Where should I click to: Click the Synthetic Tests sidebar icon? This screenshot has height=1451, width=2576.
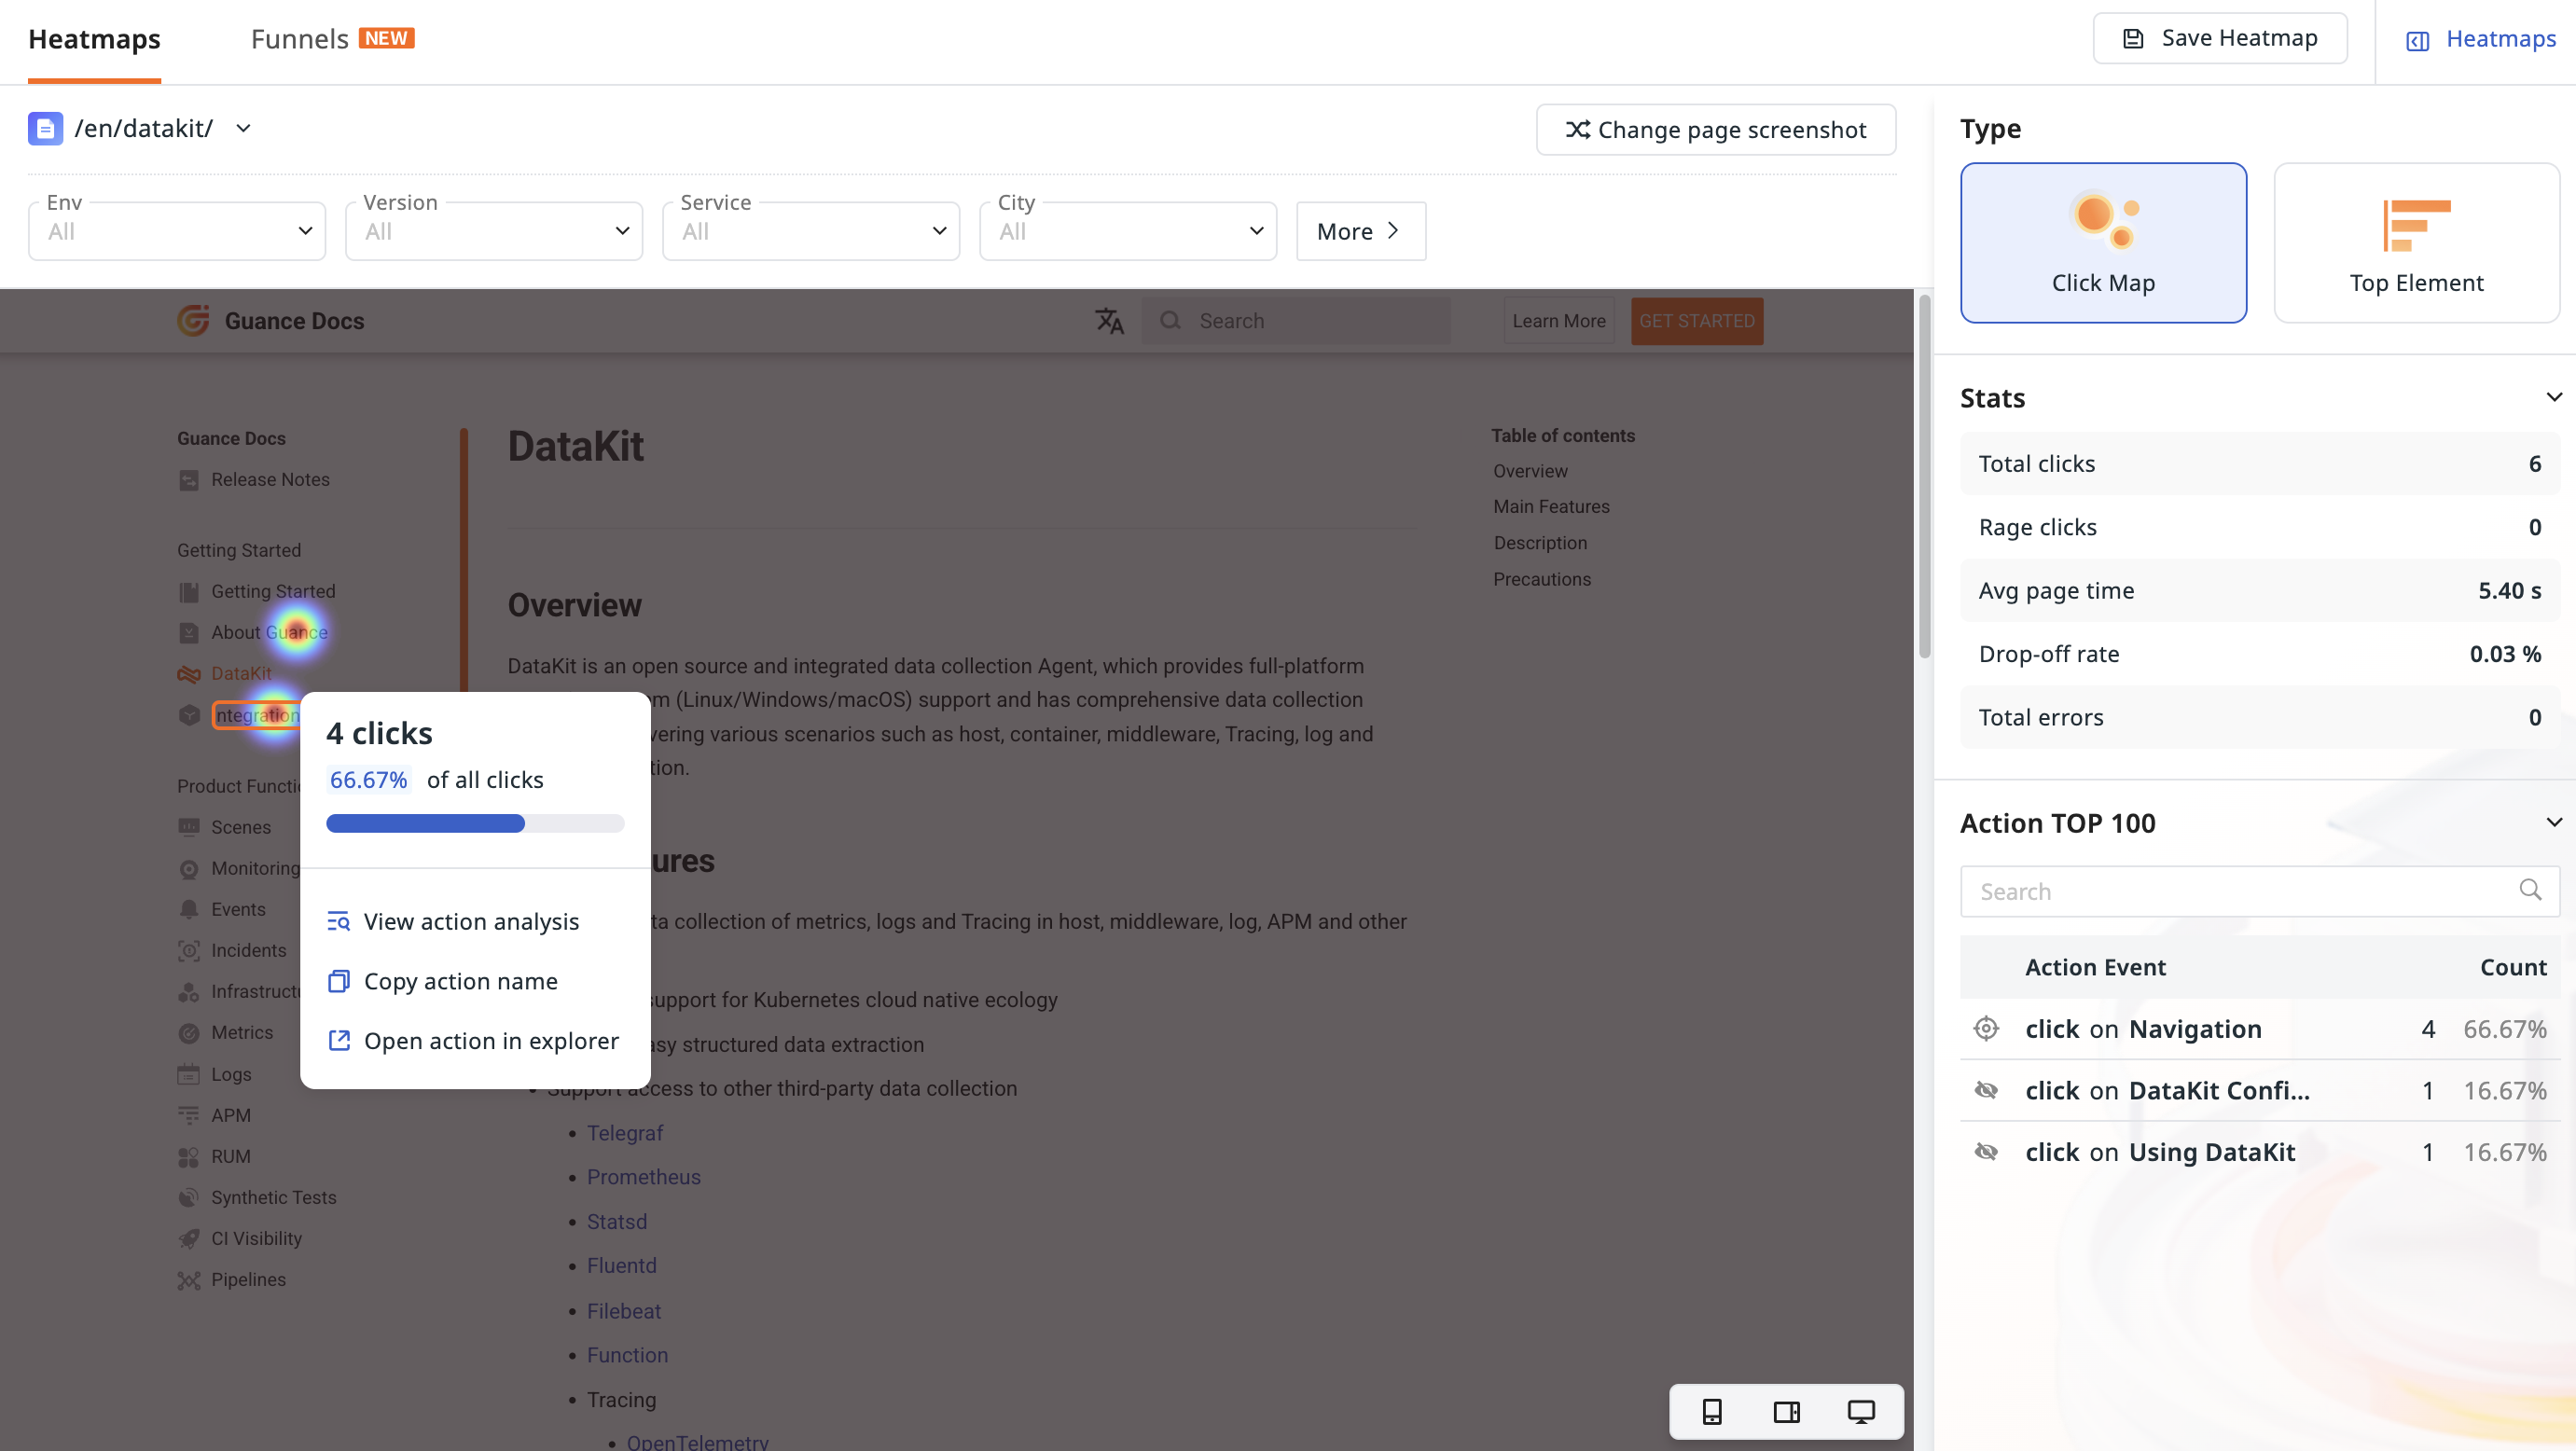click(x=189, y=1197)
